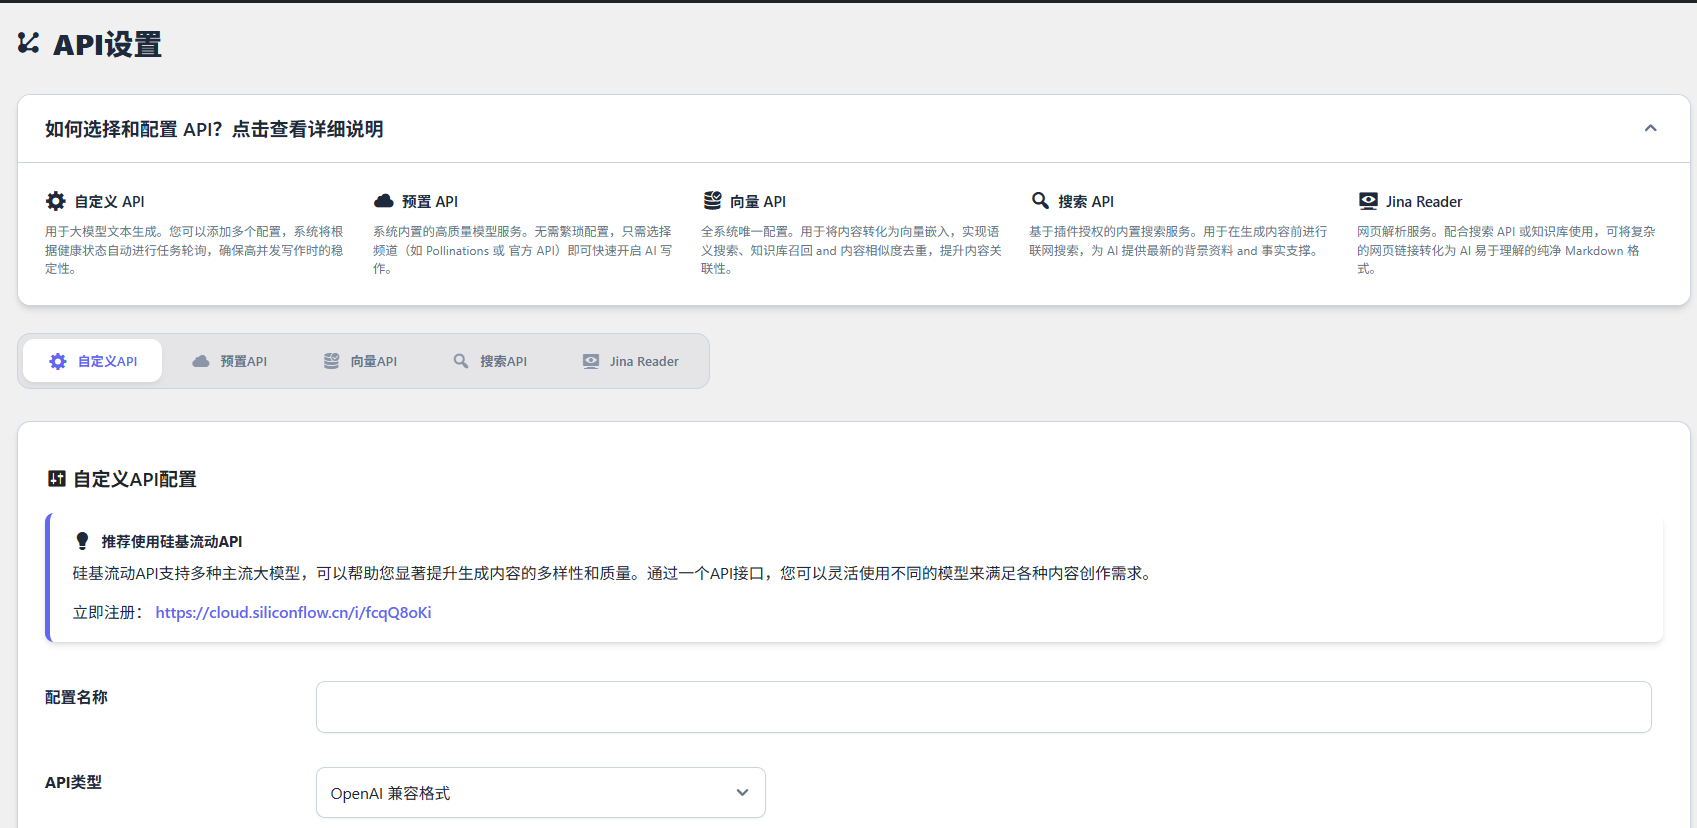
Task: Click the 预置 API card heading text
Action: coord(430,201)
